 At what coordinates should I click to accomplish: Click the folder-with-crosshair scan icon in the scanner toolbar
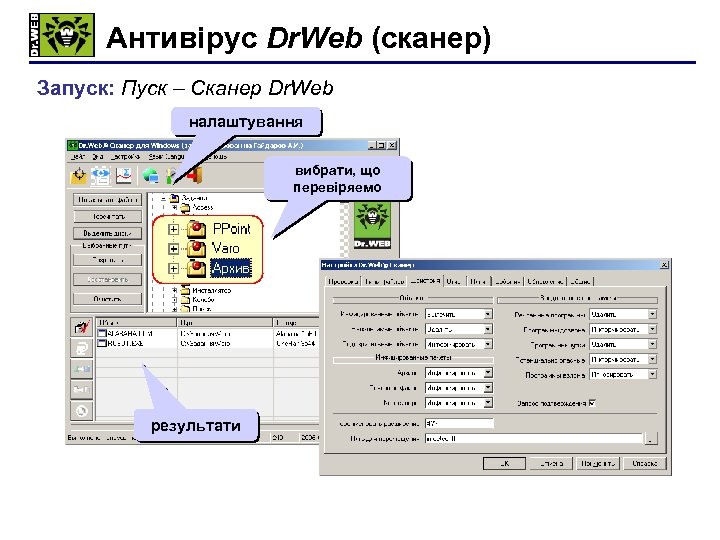(x=79, y=175)
